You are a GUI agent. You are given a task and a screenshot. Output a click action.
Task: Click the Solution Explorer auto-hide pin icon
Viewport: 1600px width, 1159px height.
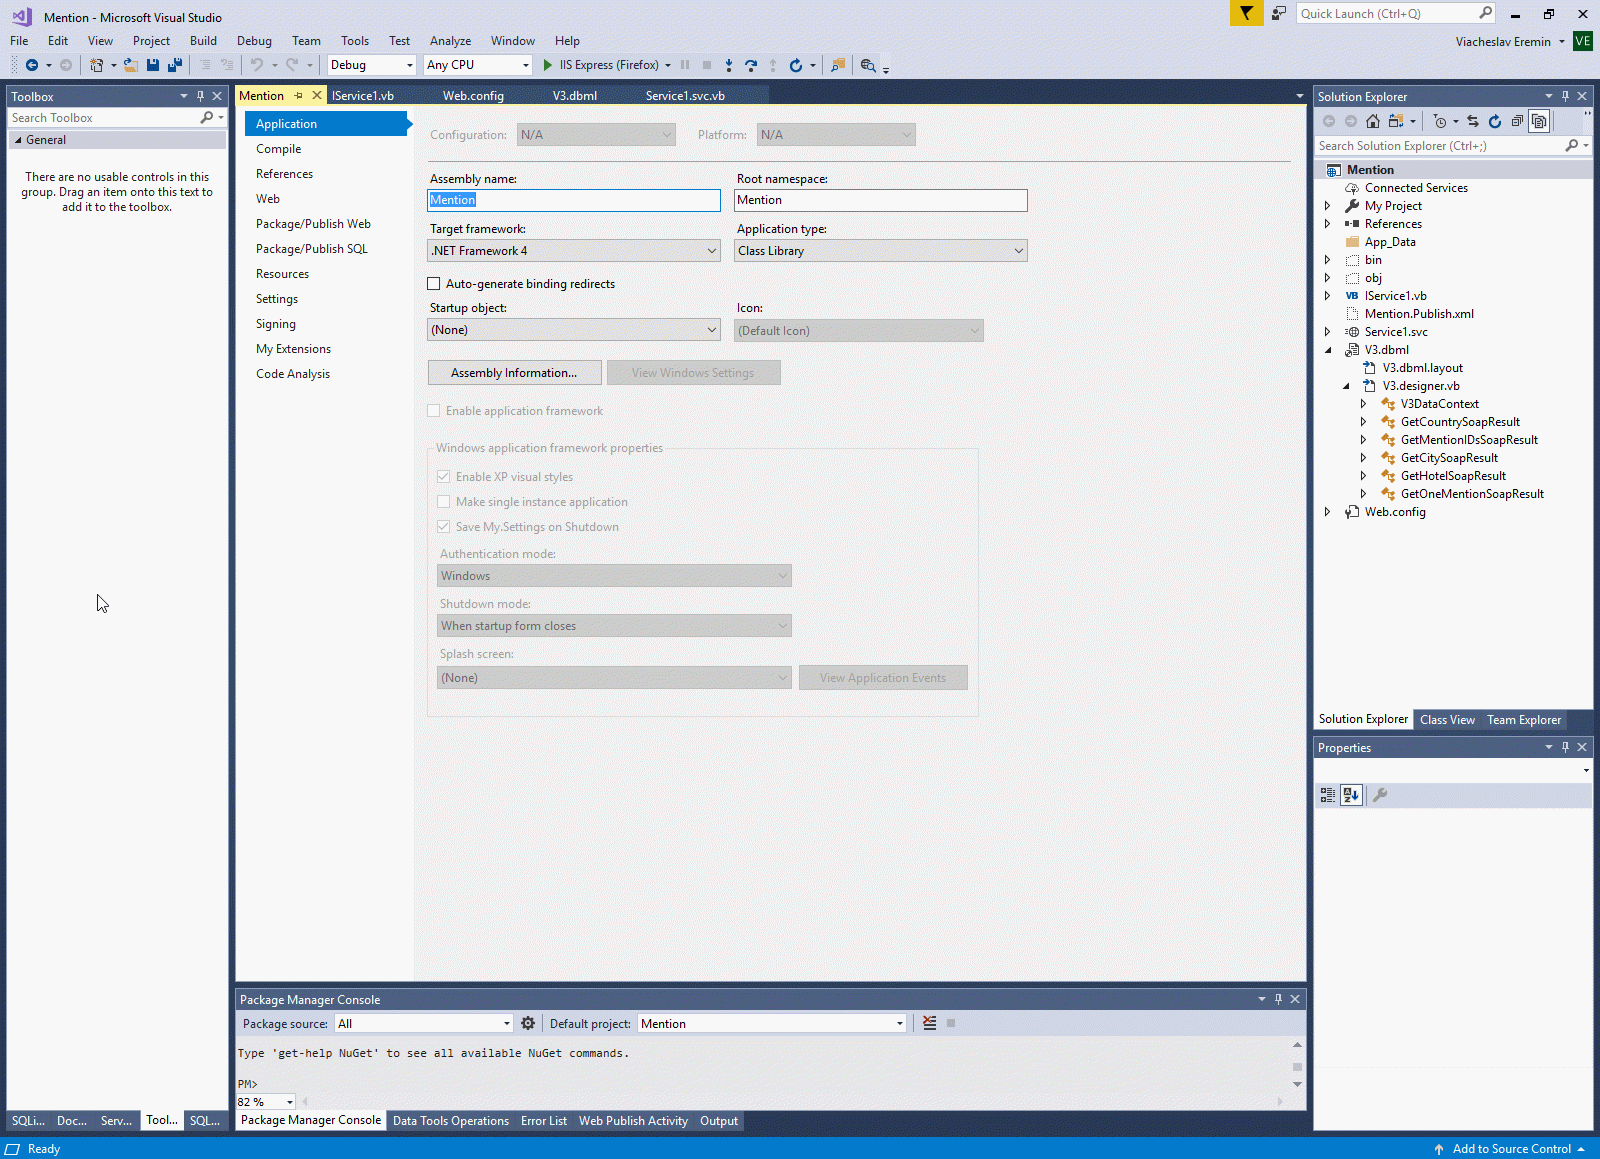[x=1565, y=96]
